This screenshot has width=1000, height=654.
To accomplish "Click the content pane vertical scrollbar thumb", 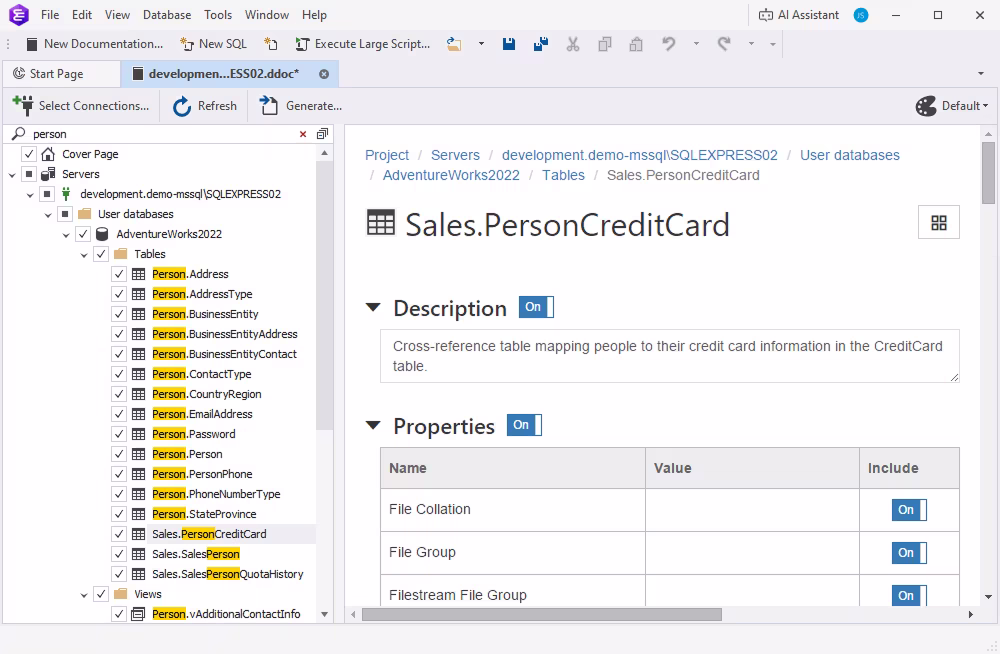I will [x=988, y=173].
